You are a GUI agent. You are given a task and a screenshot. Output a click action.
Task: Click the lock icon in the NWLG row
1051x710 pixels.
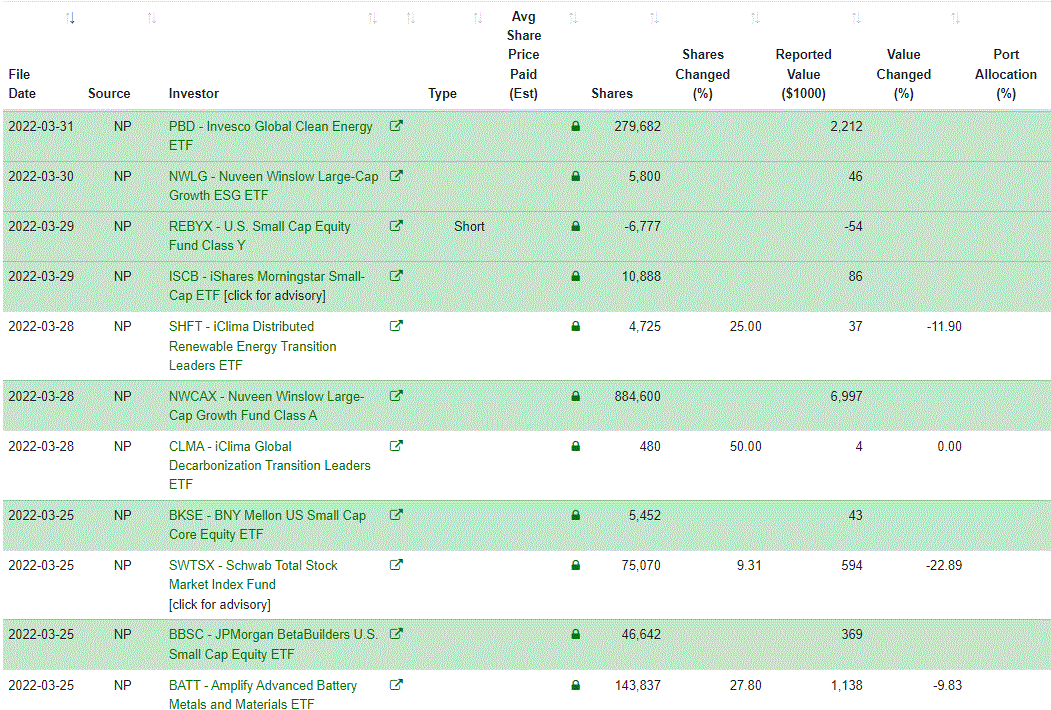tap(575, 176)
